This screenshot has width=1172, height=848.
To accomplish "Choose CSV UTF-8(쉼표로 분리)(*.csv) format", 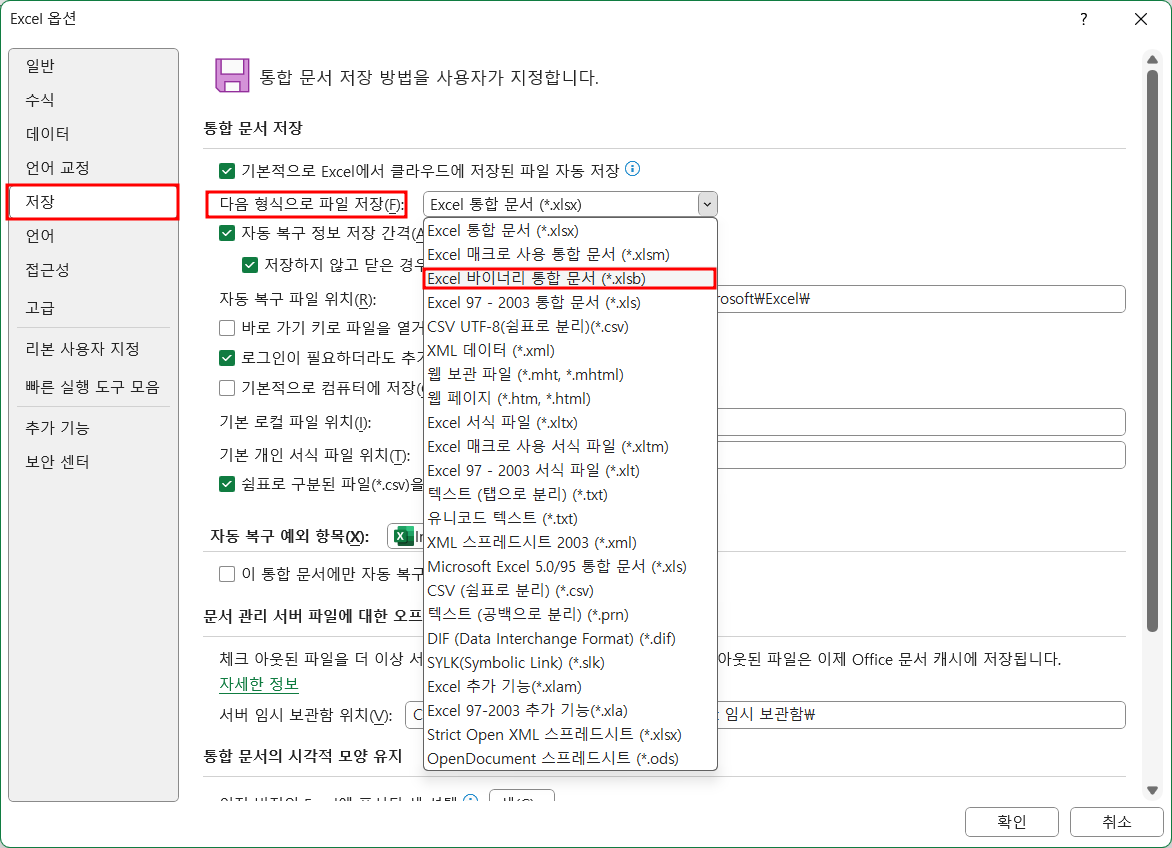I will (570, 326).
